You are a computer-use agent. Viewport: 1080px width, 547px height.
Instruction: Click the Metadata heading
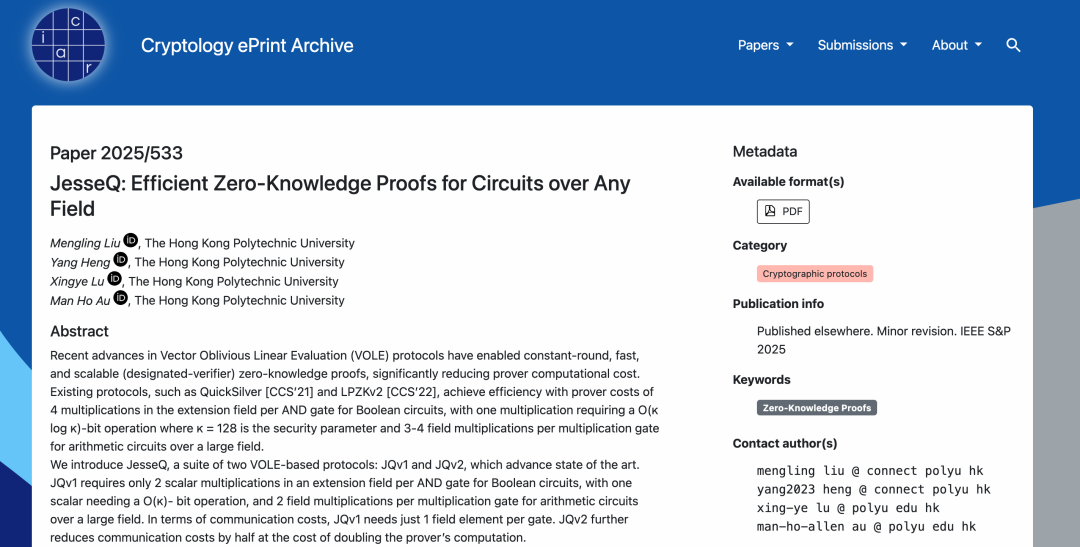765,152
